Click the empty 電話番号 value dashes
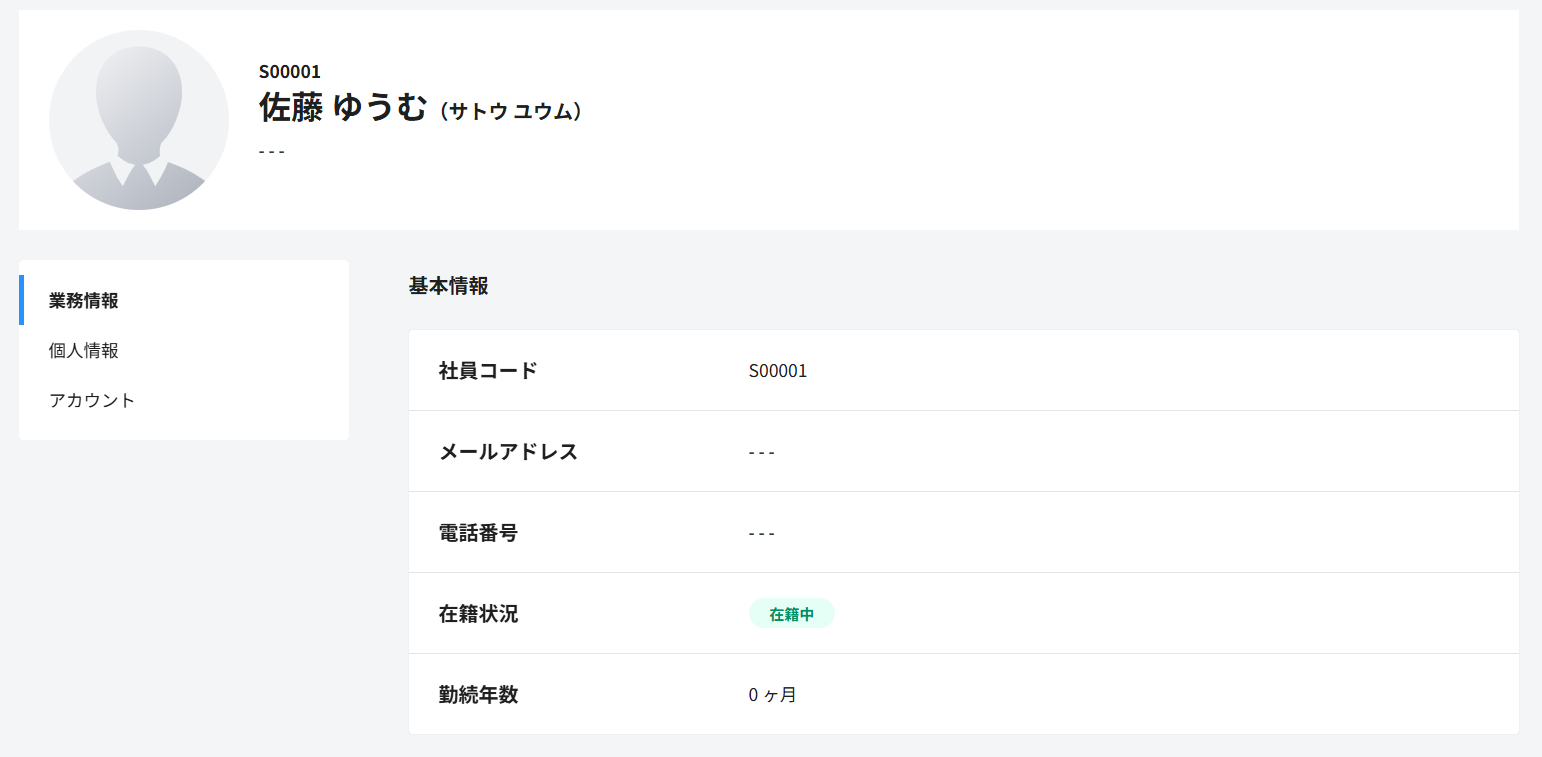The image size is (1542, 757). [x=762, y=534]
